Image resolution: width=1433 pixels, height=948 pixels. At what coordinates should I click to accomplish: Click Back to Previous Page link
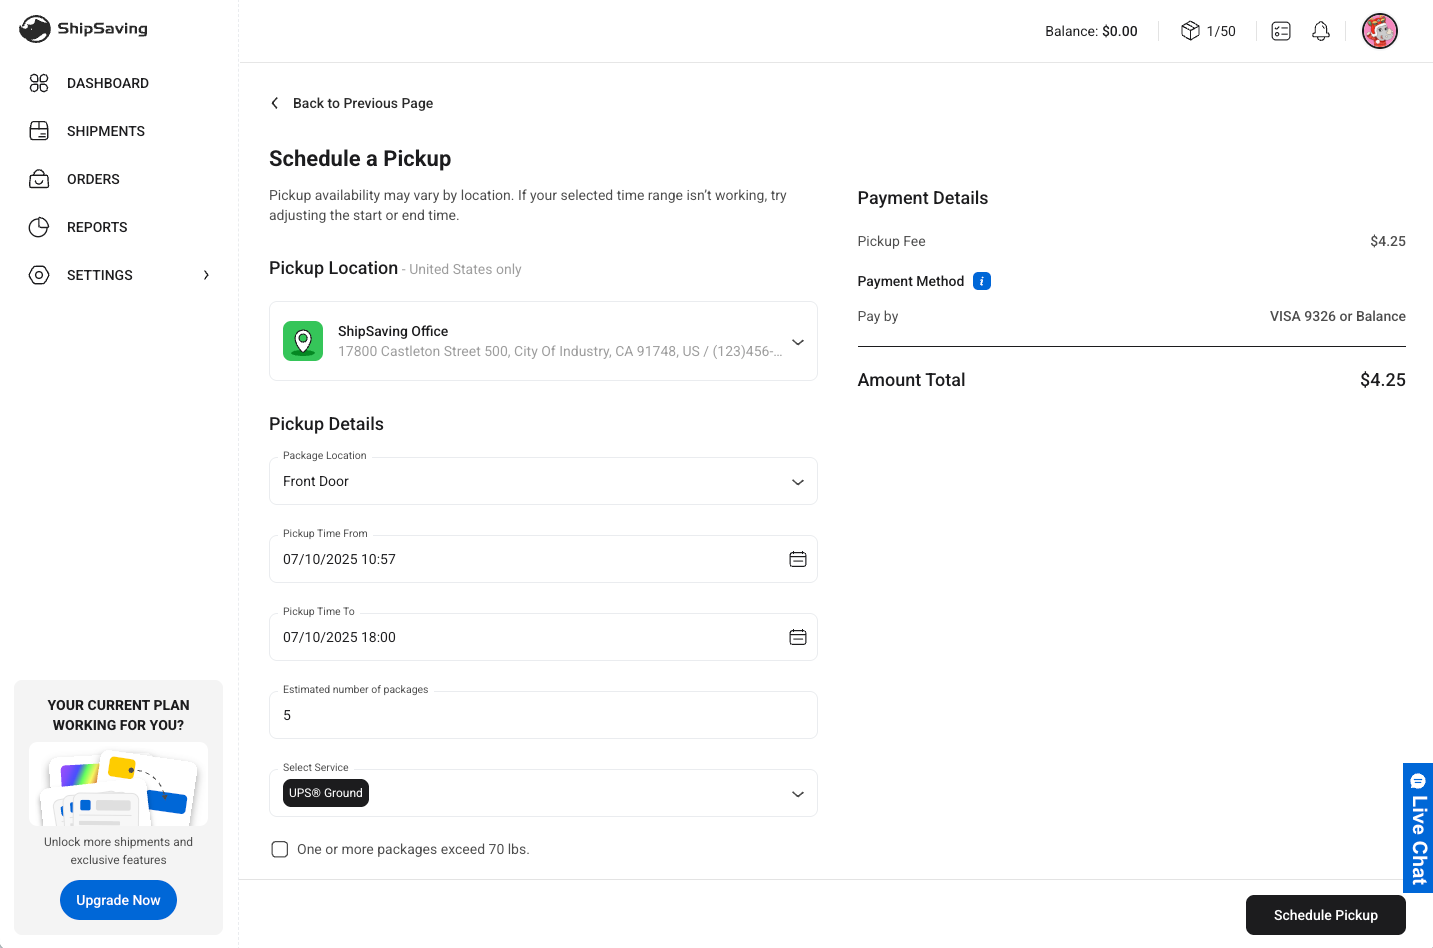pos(363,103)
